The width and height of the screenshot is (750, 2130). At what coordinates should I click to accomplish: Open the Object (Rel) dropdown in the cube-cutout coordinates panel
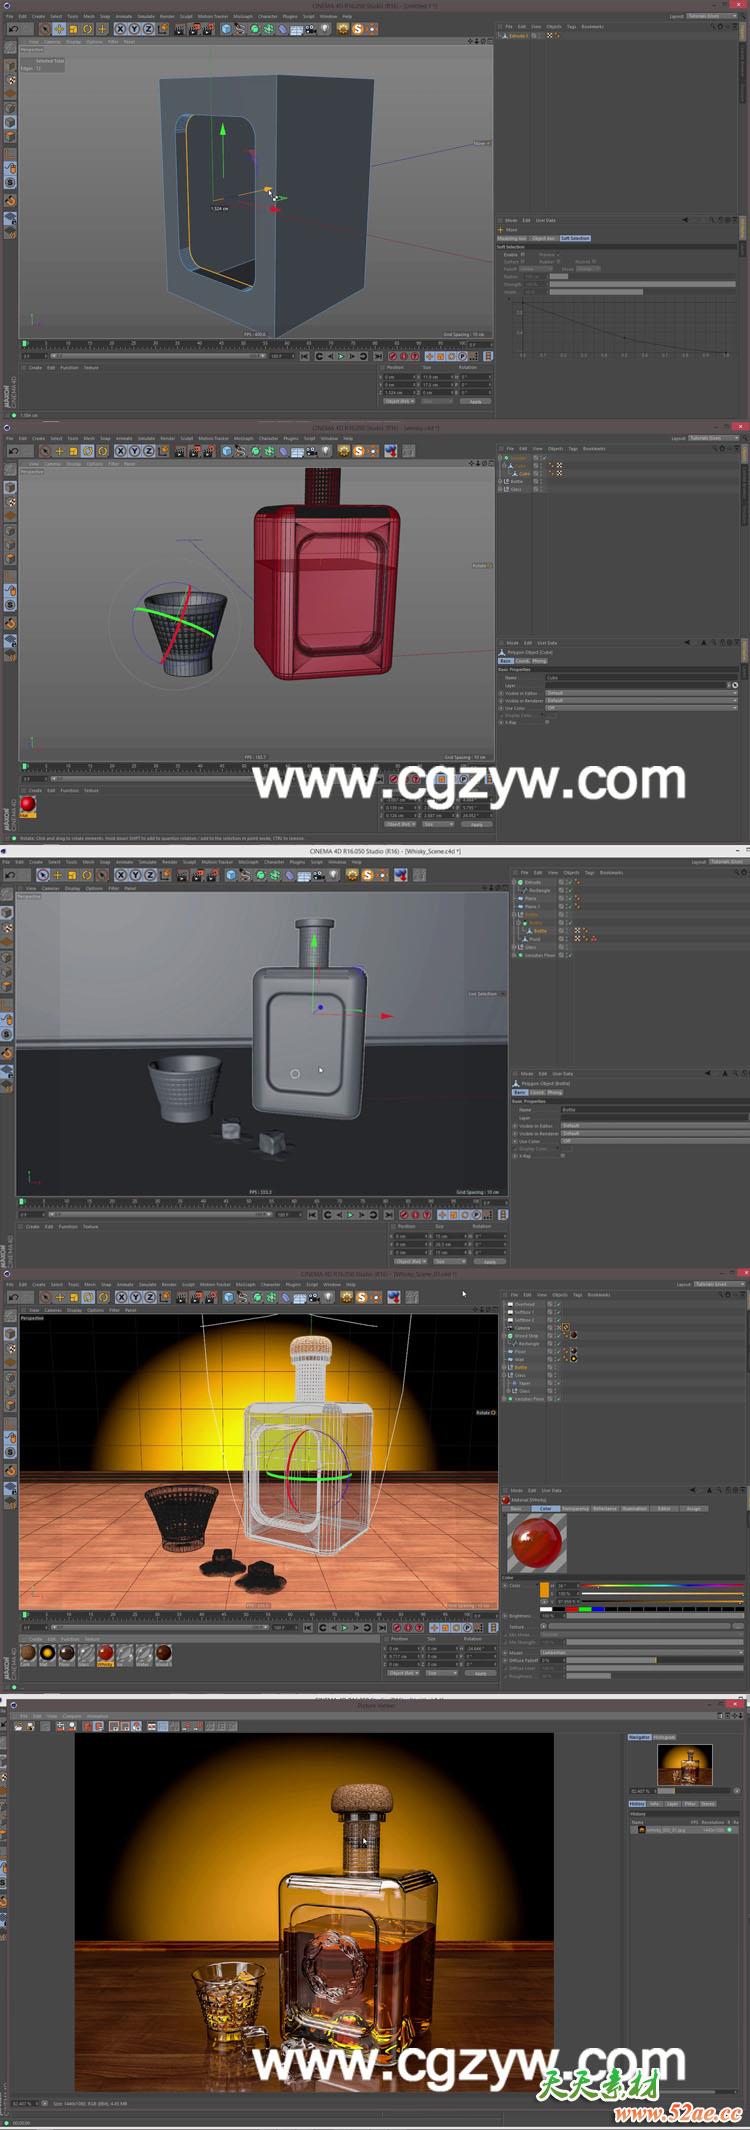coord(399,401)
